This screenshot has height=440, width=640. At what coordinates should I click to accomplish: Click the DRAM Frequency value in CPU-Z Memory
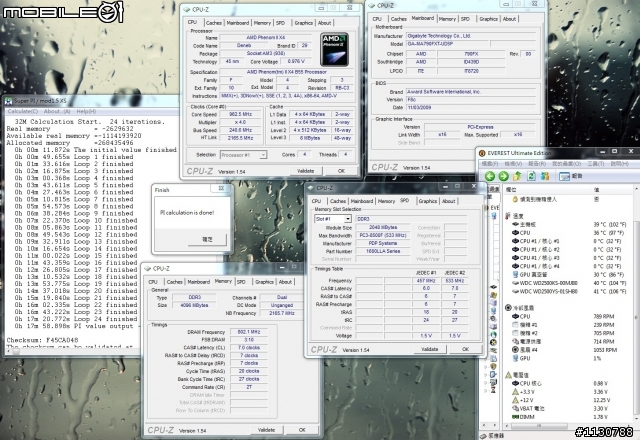(249, 332)
